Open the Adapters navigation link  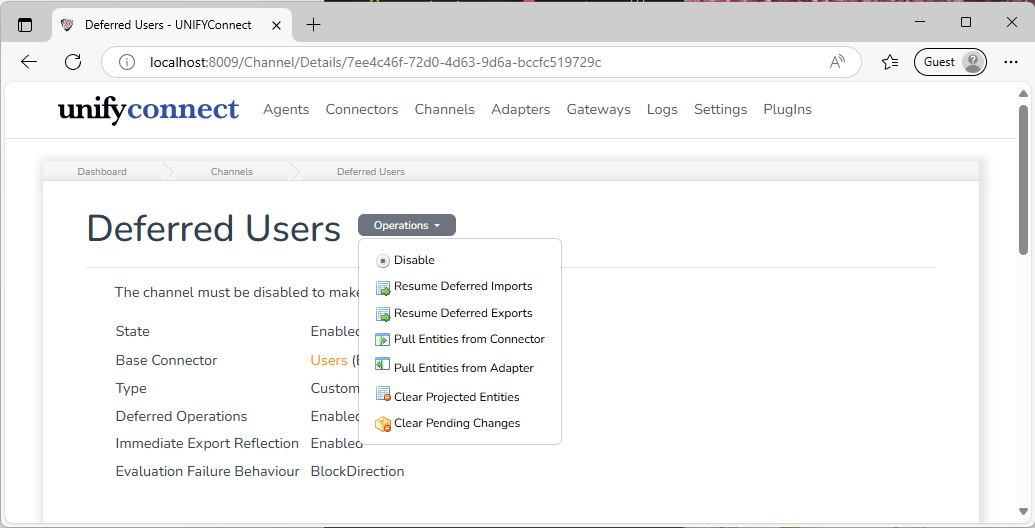tap(520, 110)
